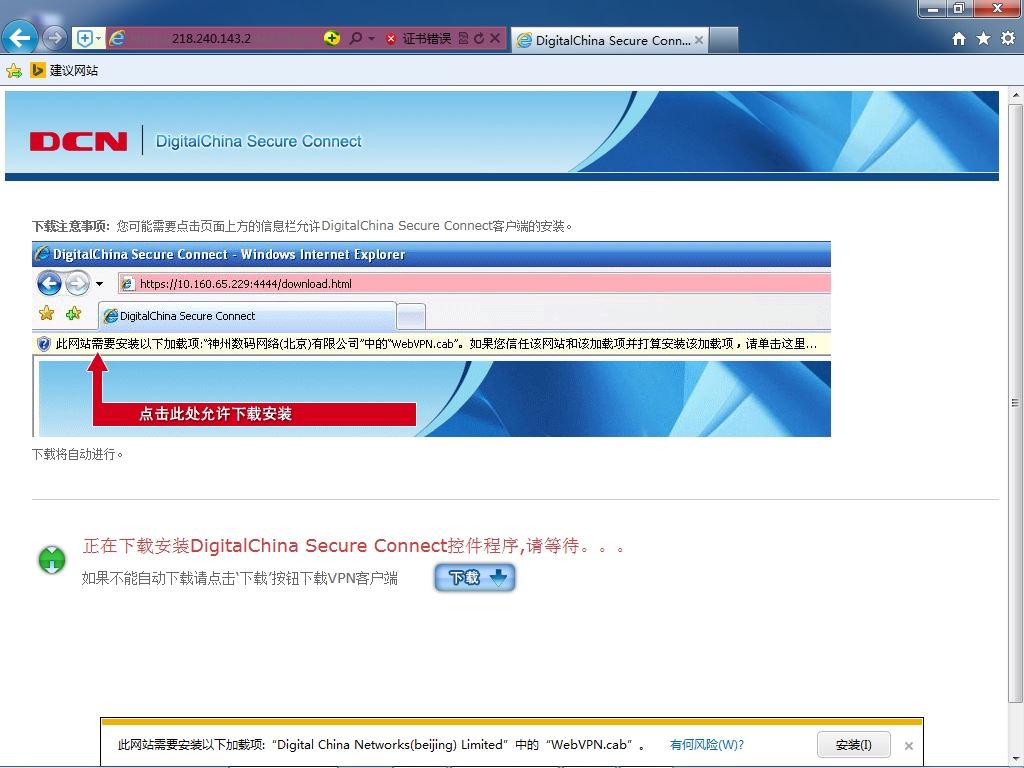Click the red 正在下载安装 status message
The width and height of the screenshot is (1024, 768).
[354, 546]
